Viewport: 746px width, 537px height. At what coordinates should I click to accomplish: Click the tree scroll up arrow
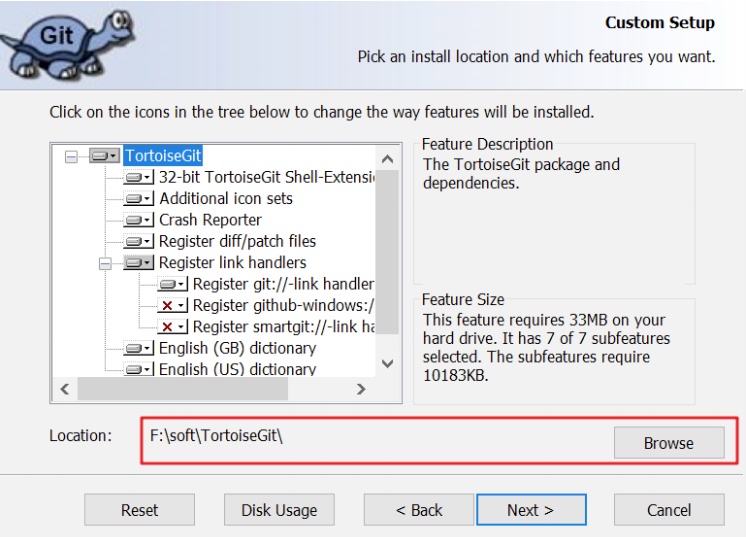pyautogui.click(x=388, y=159)
